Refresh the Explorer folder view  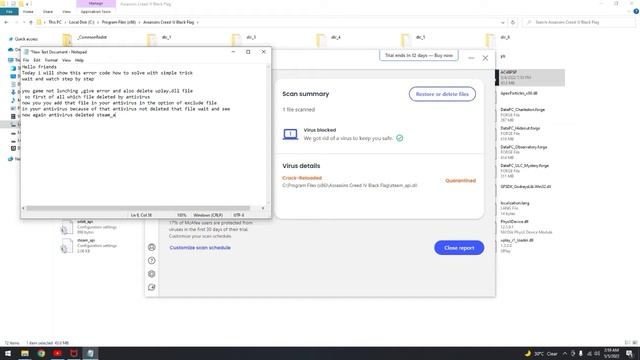[x=513, y=22]
